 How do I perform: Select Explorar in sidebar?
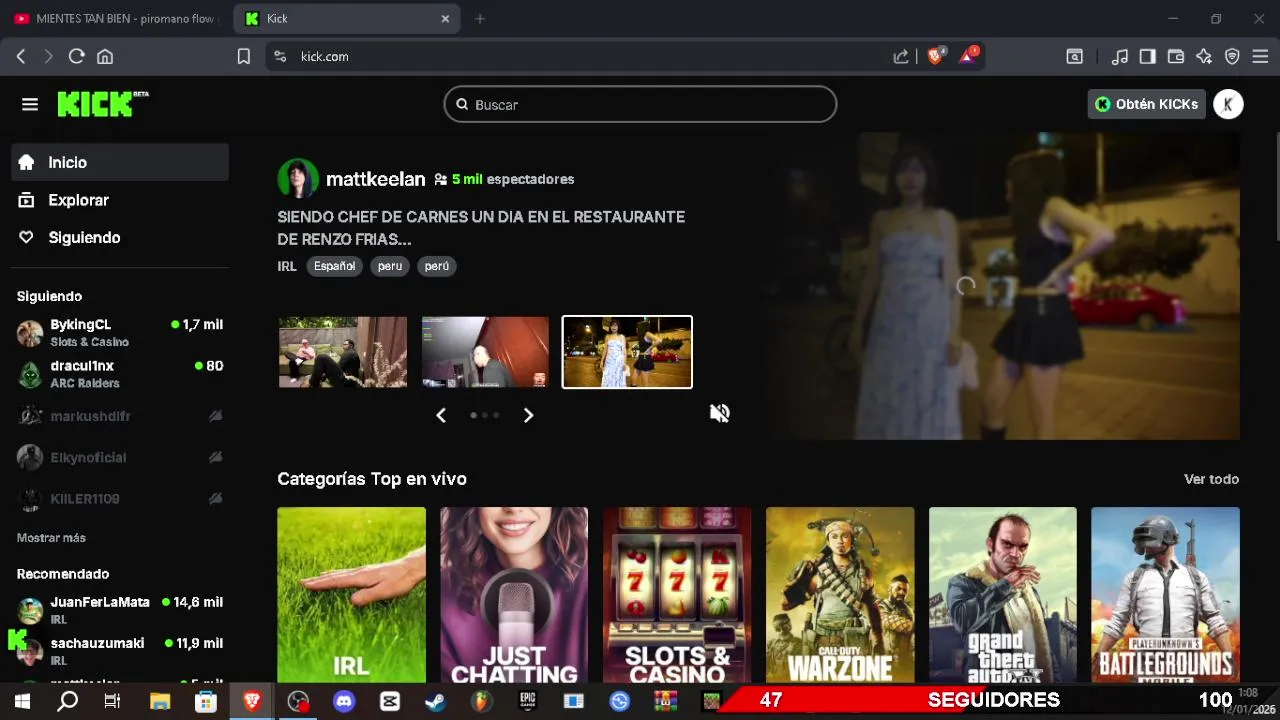pyautogui.click(x=120, y=200)
